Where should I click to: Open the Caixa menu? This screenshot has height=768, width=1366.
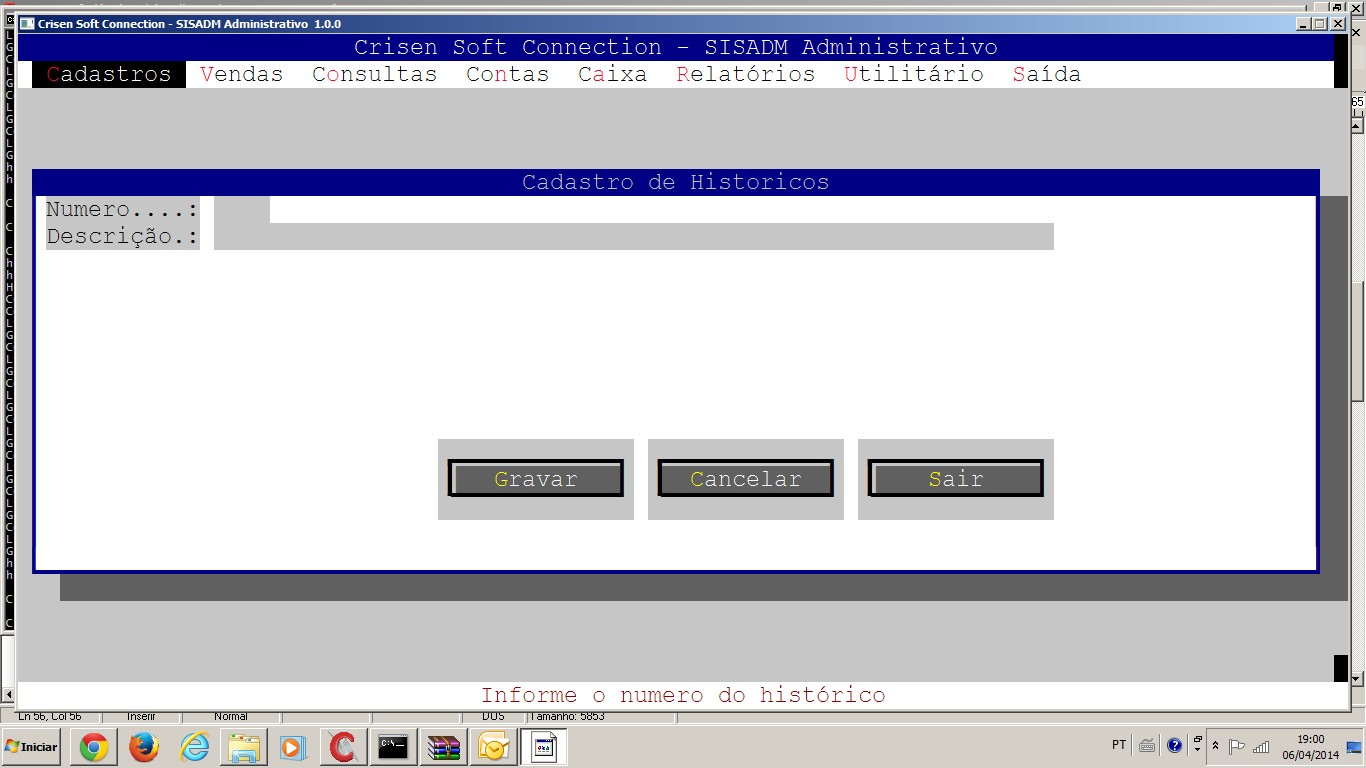pos(613,74)
